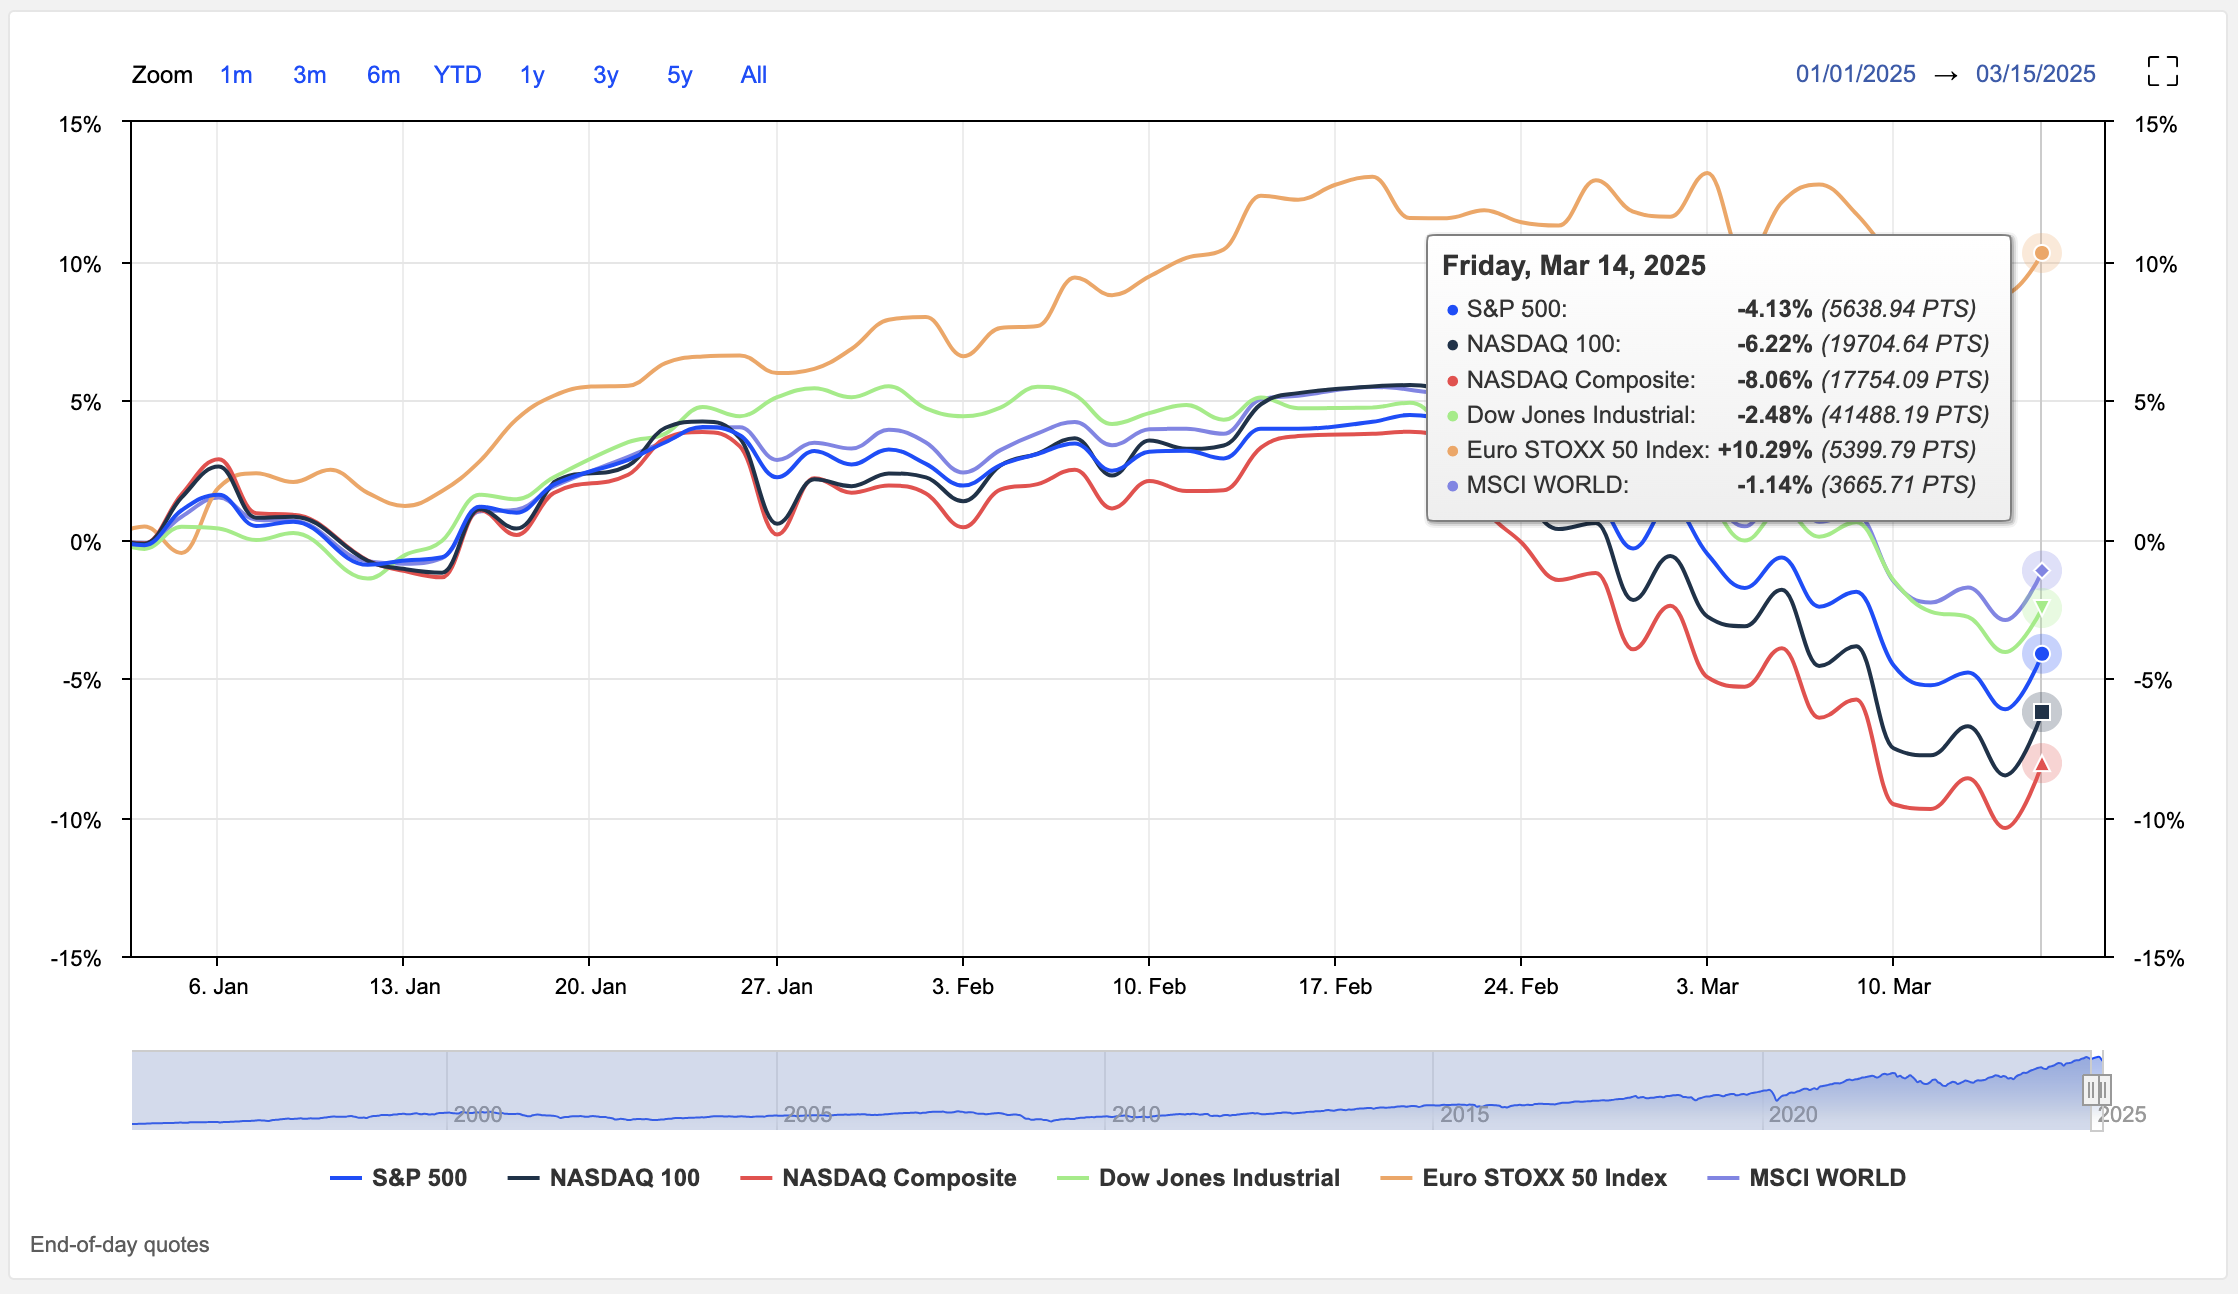2238x1294 pixels.
Task: Click the S&P 500 blue circle marker
Action: point(2042,654)
